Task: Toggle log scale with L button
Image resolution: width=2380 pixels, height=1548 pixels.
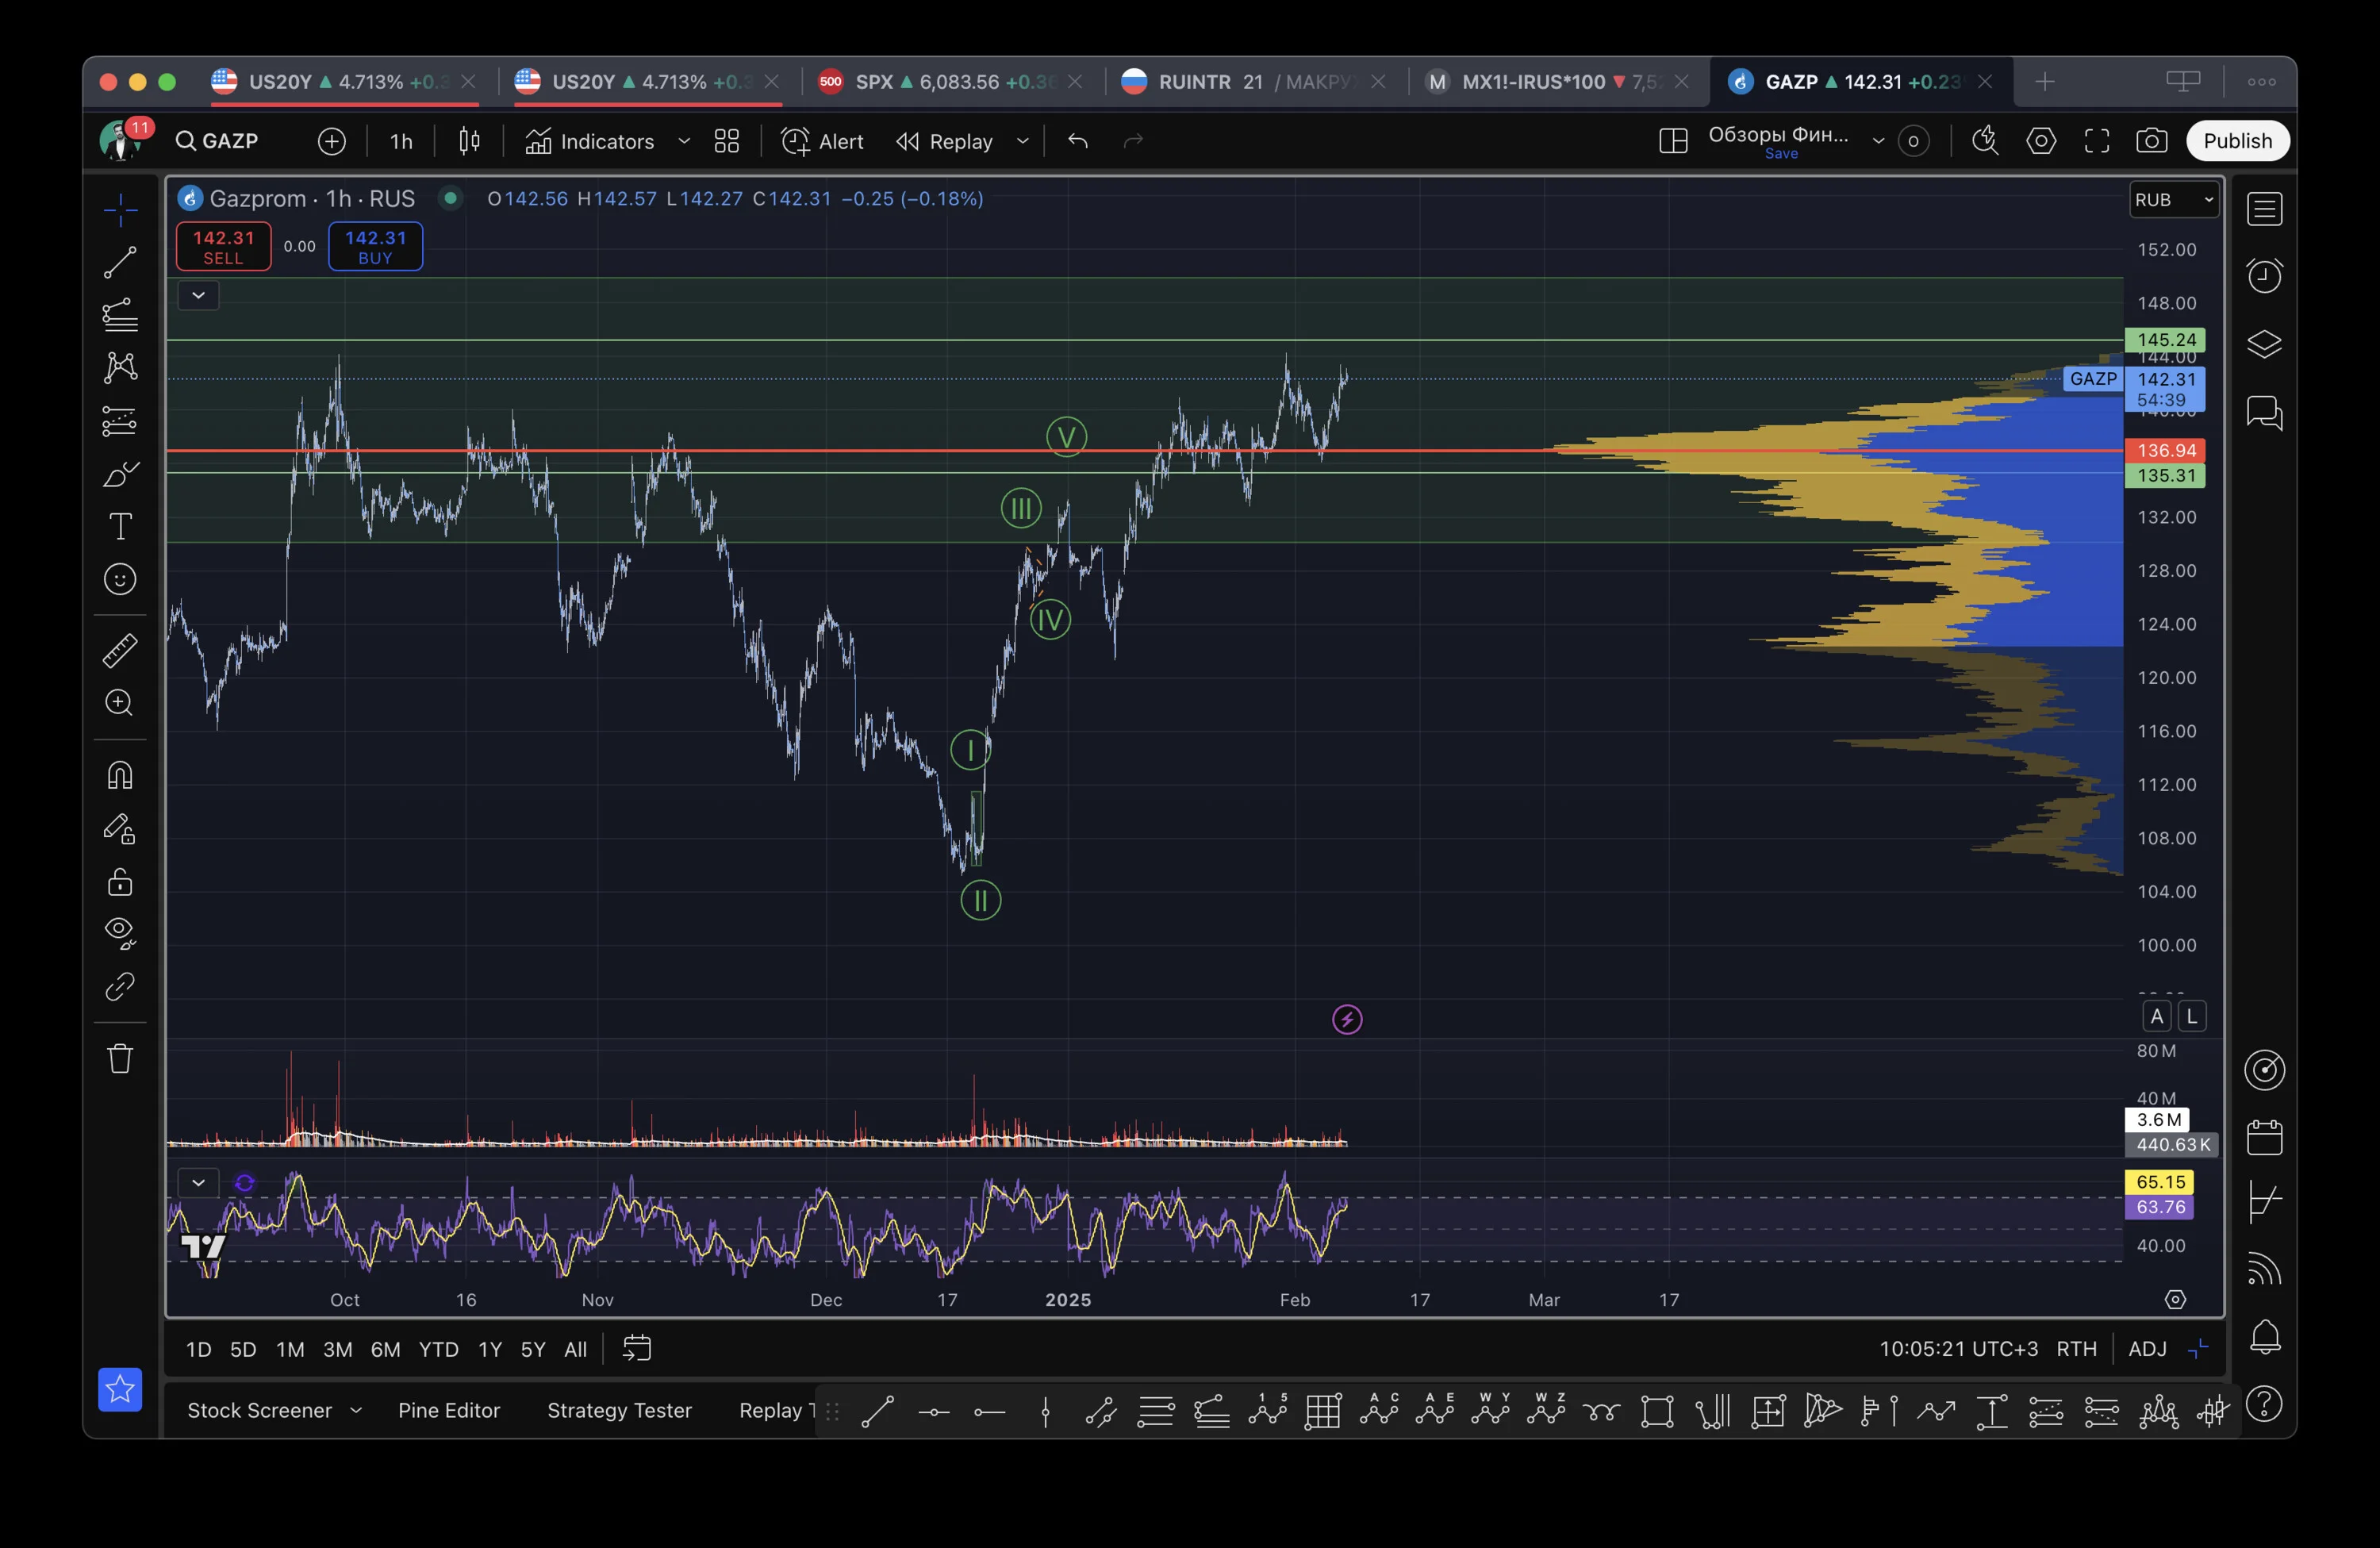Action: coord(2192,1016)
